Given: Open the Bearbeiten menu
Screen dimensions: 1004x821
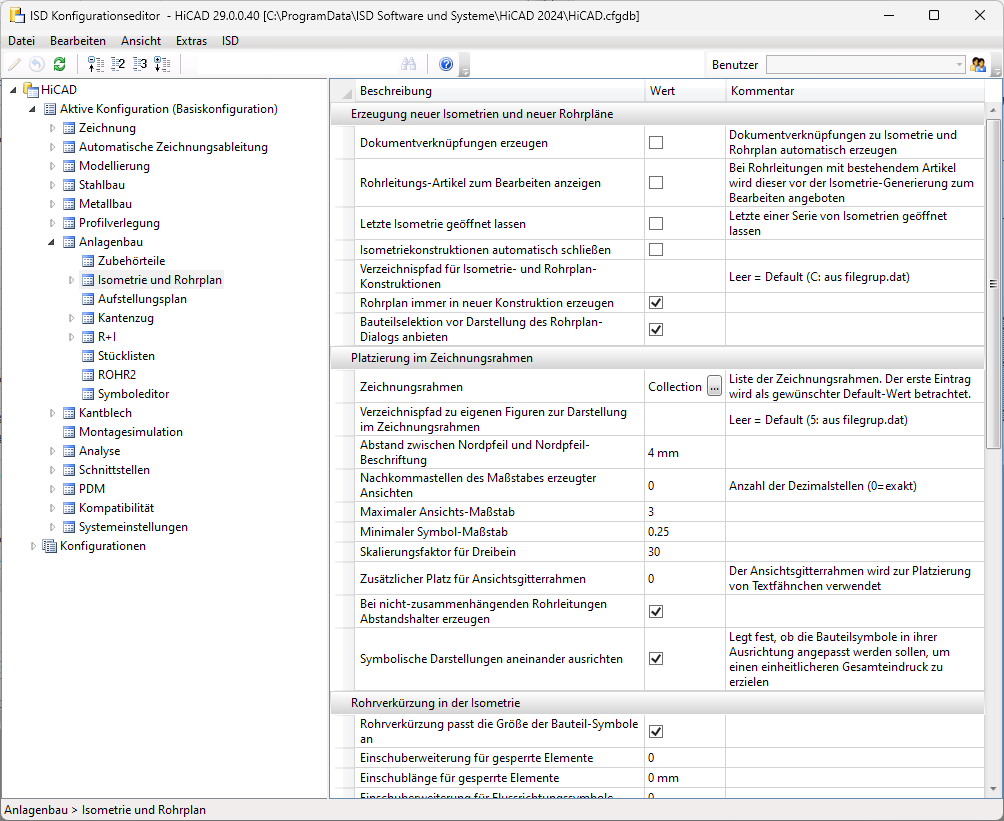Looking at the screenshot, I should [78, 41].
